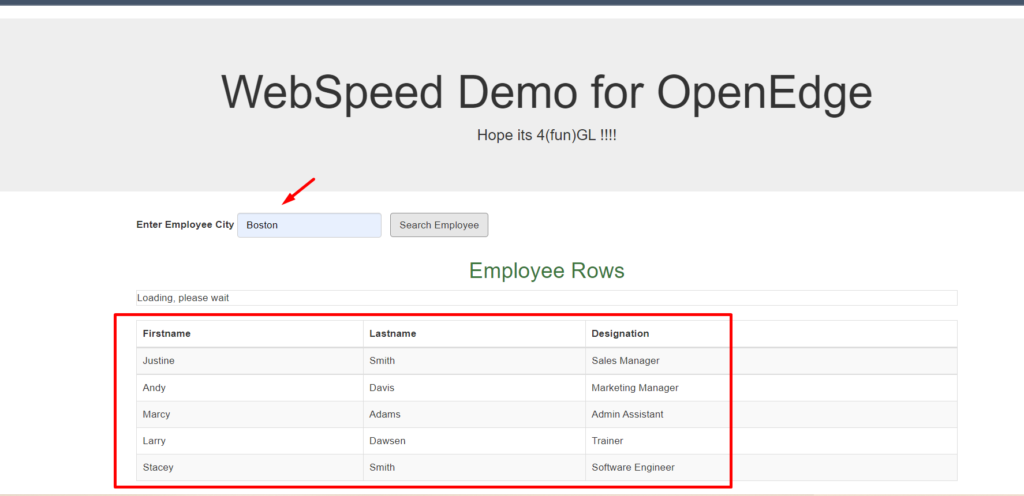
Task: Select the Marcy first name cell
Action: pyautogui.click(x=157, y=414)
